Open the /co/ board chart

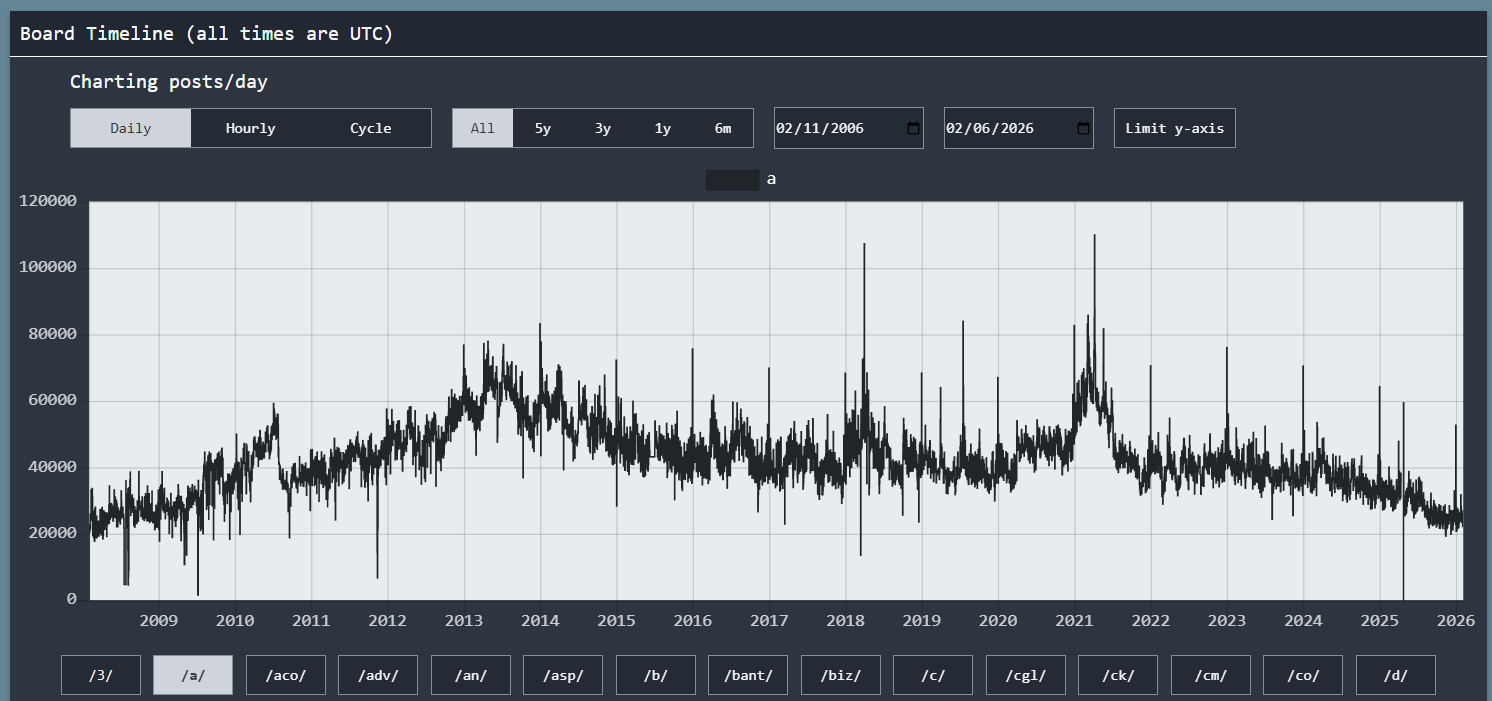(1303, 675)
